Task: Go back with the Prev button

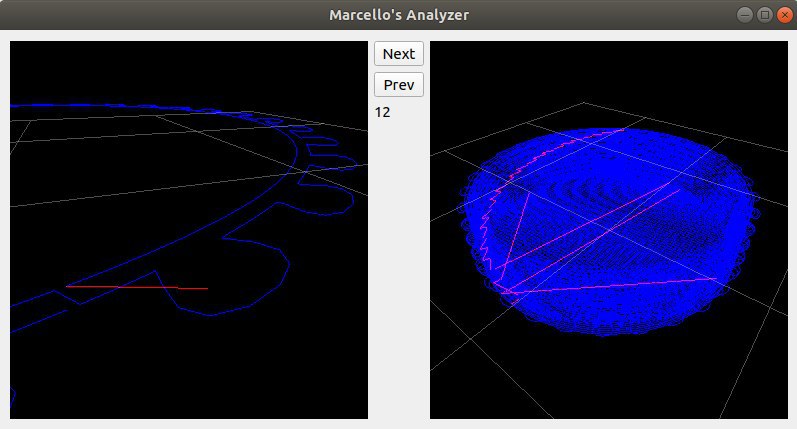Action: [x=398, y=84]
